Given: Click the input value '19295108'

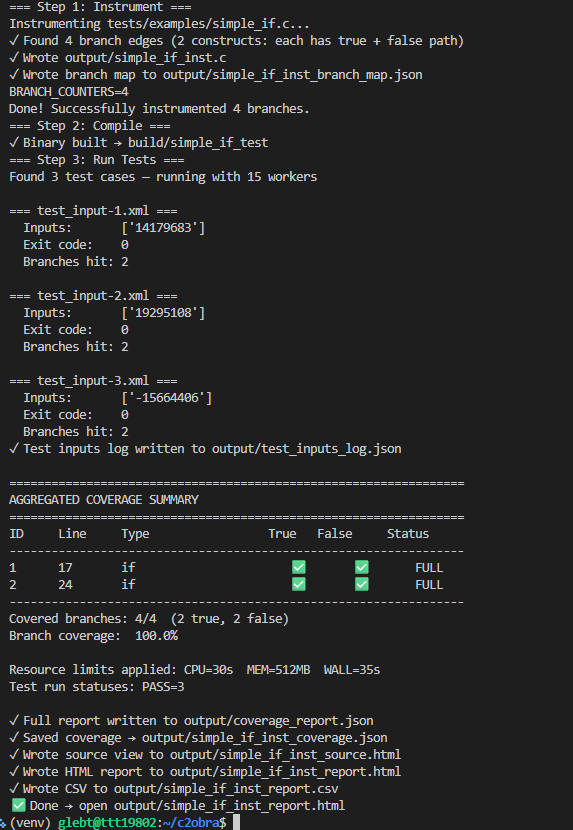Looking at the screenshot, I should coord(163,312).
